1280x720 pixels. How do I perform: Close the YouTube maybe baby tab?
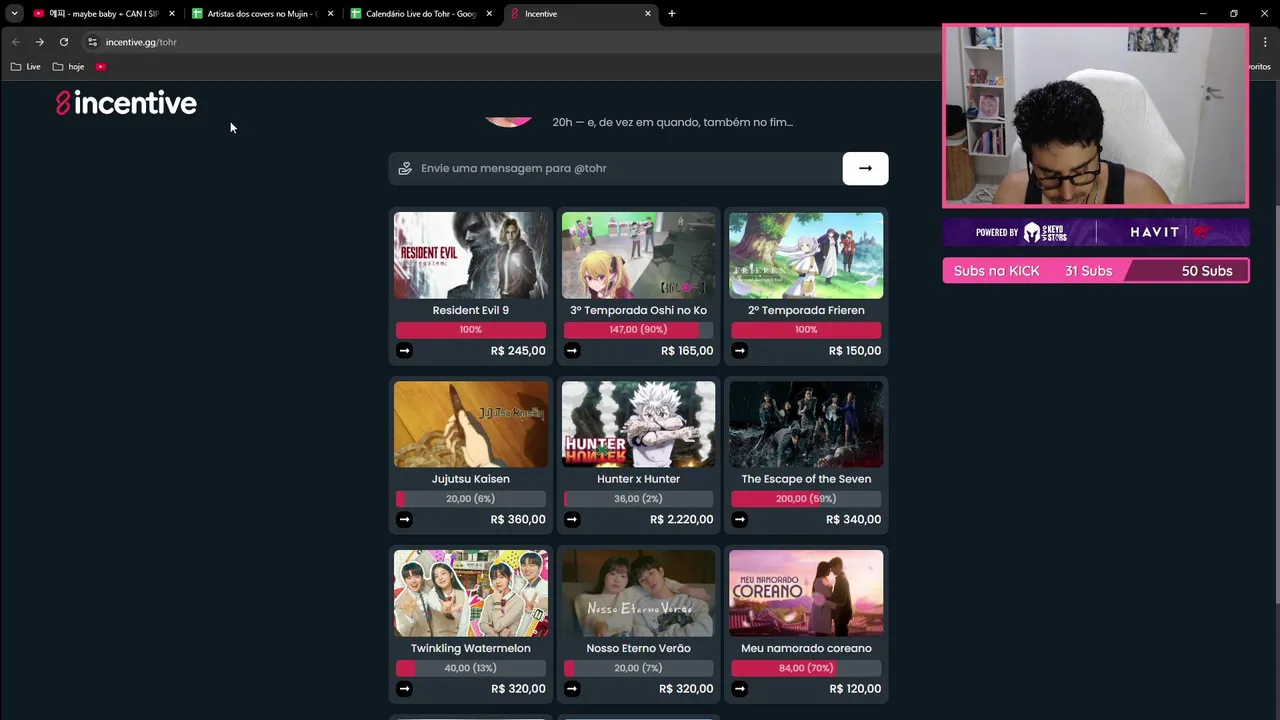tap(172, 14)
